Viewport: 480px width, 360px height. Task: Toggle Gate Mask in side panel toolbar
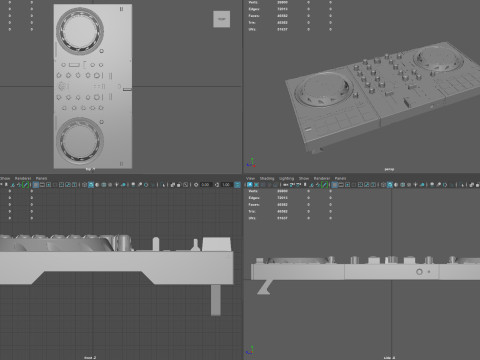point(354,185)
